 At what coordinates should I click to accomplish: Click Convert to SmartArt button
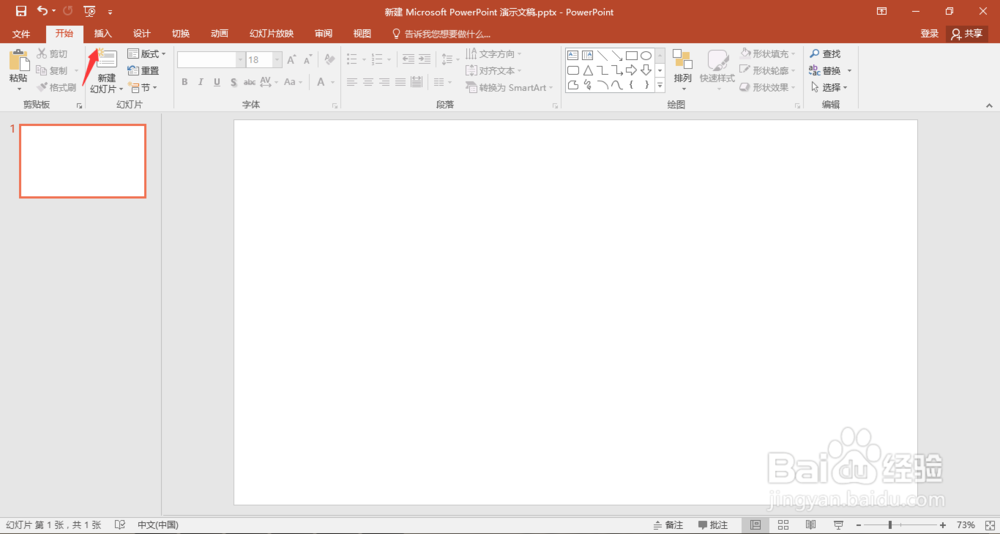(509, 87)
